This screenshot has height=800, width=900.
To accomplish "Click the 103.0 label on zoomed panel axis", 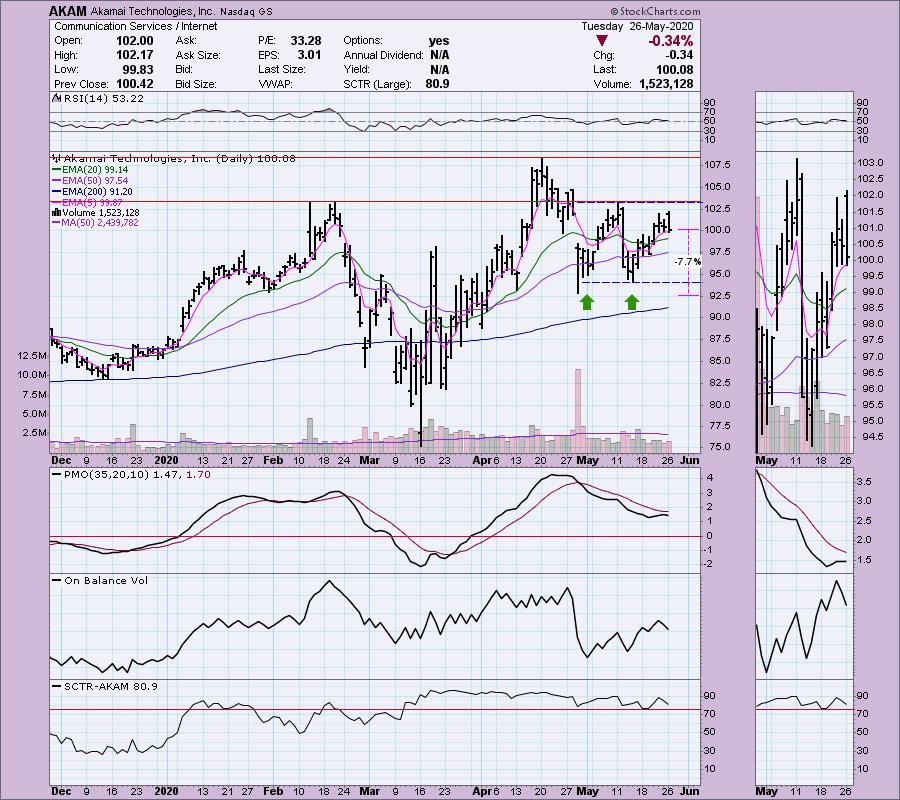I will (x=870, y=162).
